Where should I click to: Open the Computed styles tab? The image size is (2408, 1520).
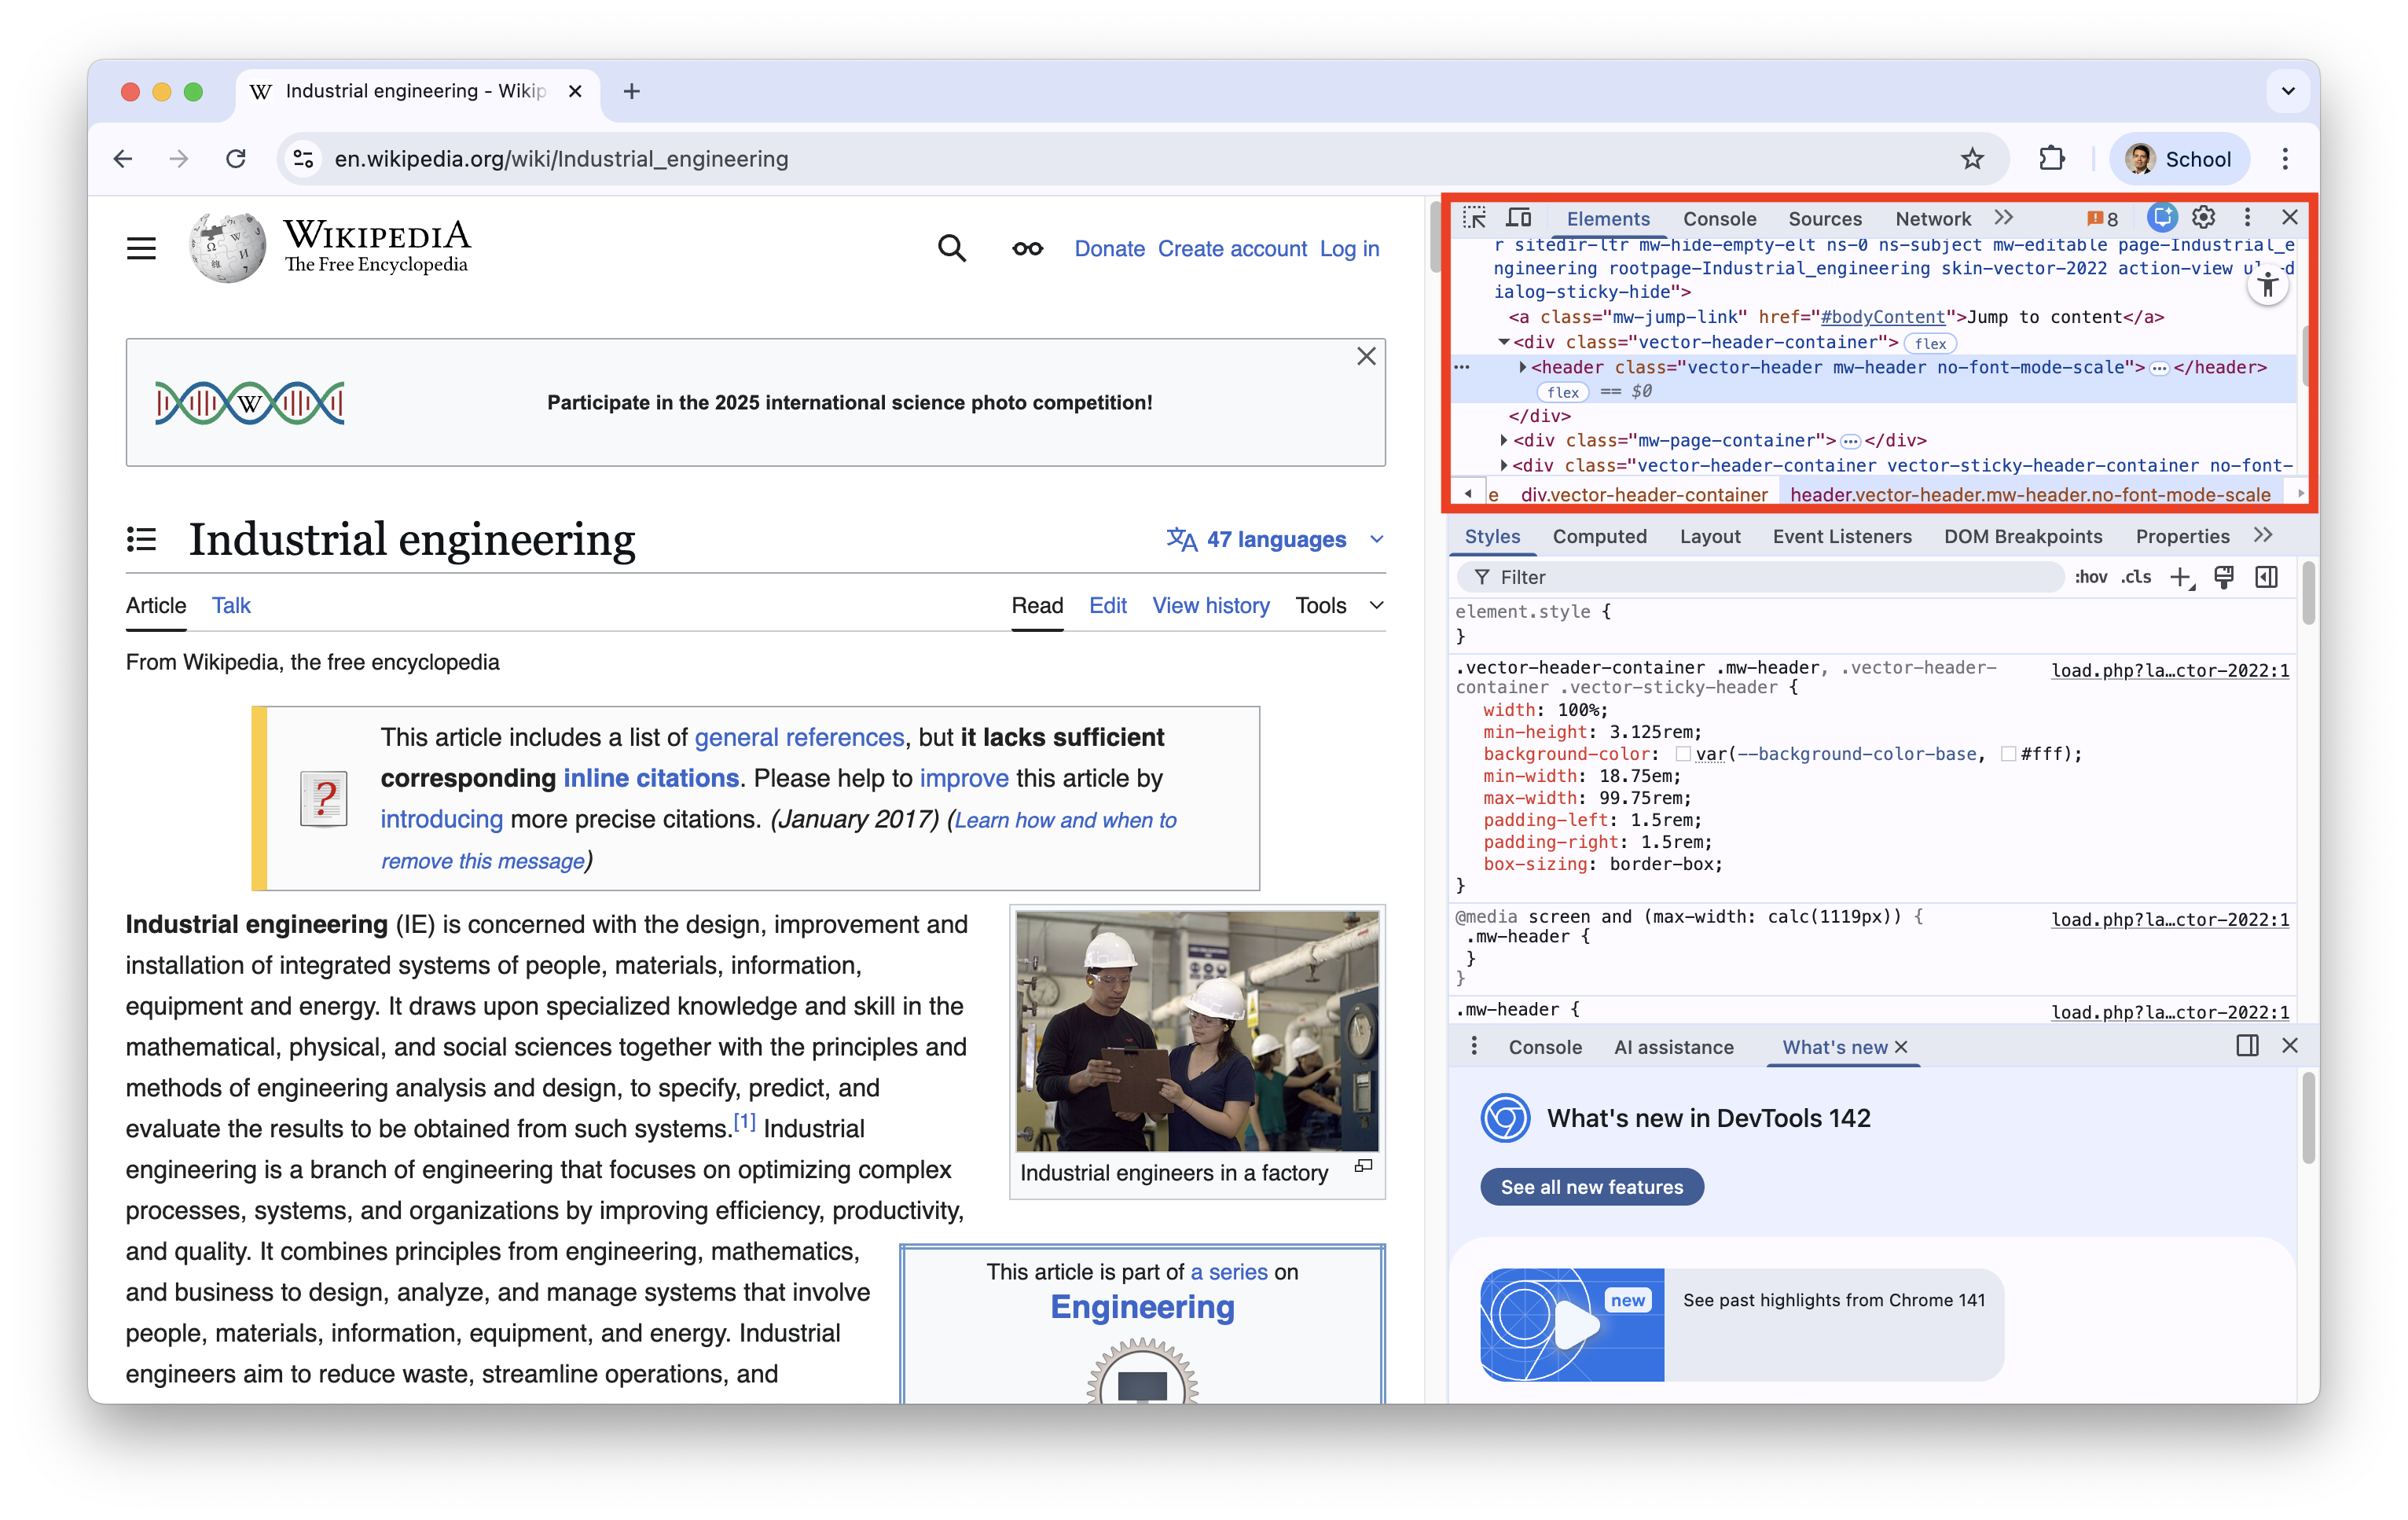click(x=1599, y=536)
